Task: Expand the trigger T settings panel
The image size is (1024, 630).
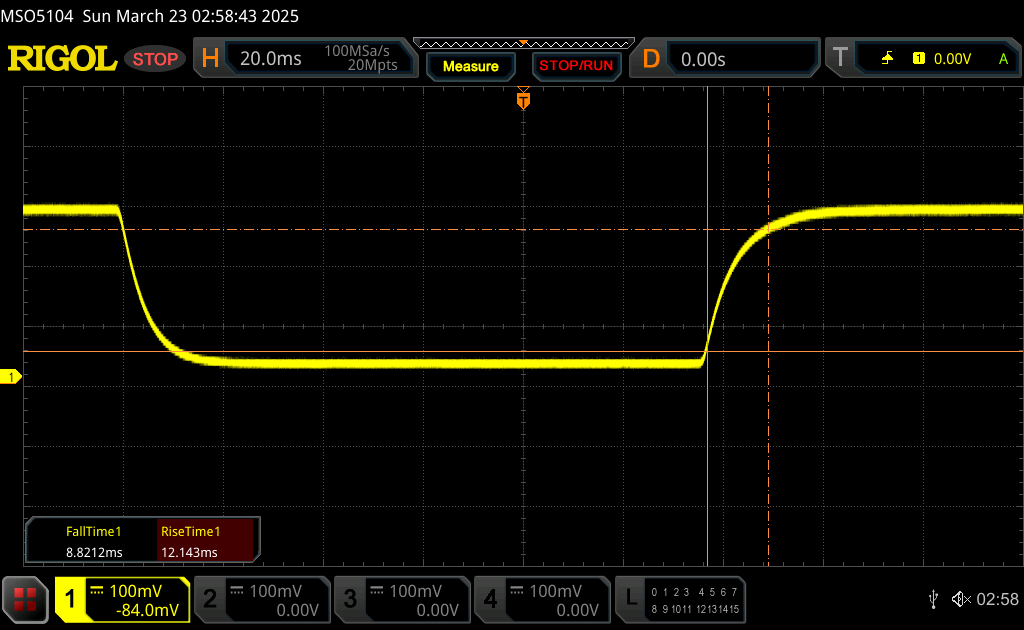Action: pyautogui.click(x=926, y=59)
